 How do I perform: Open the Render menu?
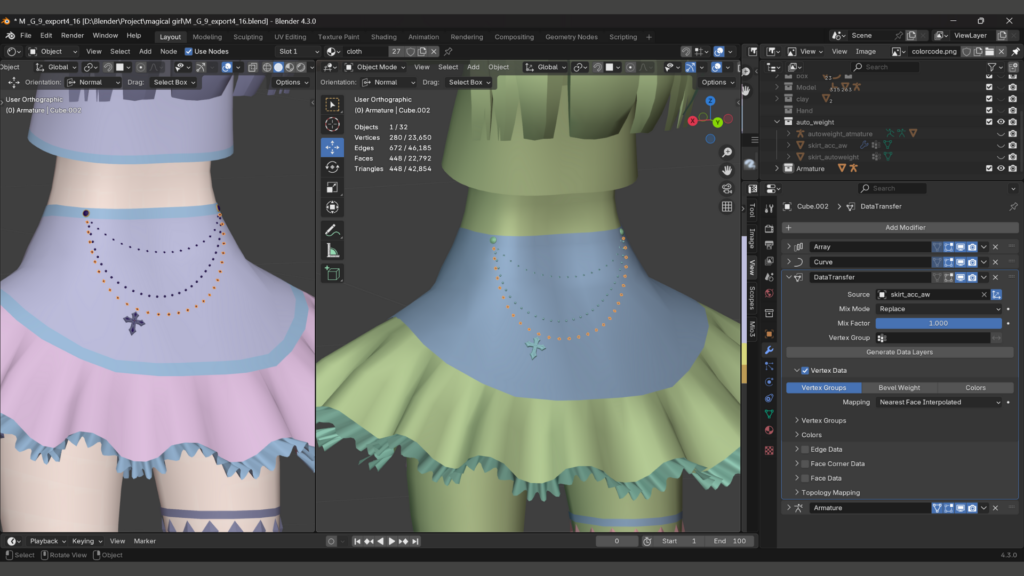click(x=72, y=35)
